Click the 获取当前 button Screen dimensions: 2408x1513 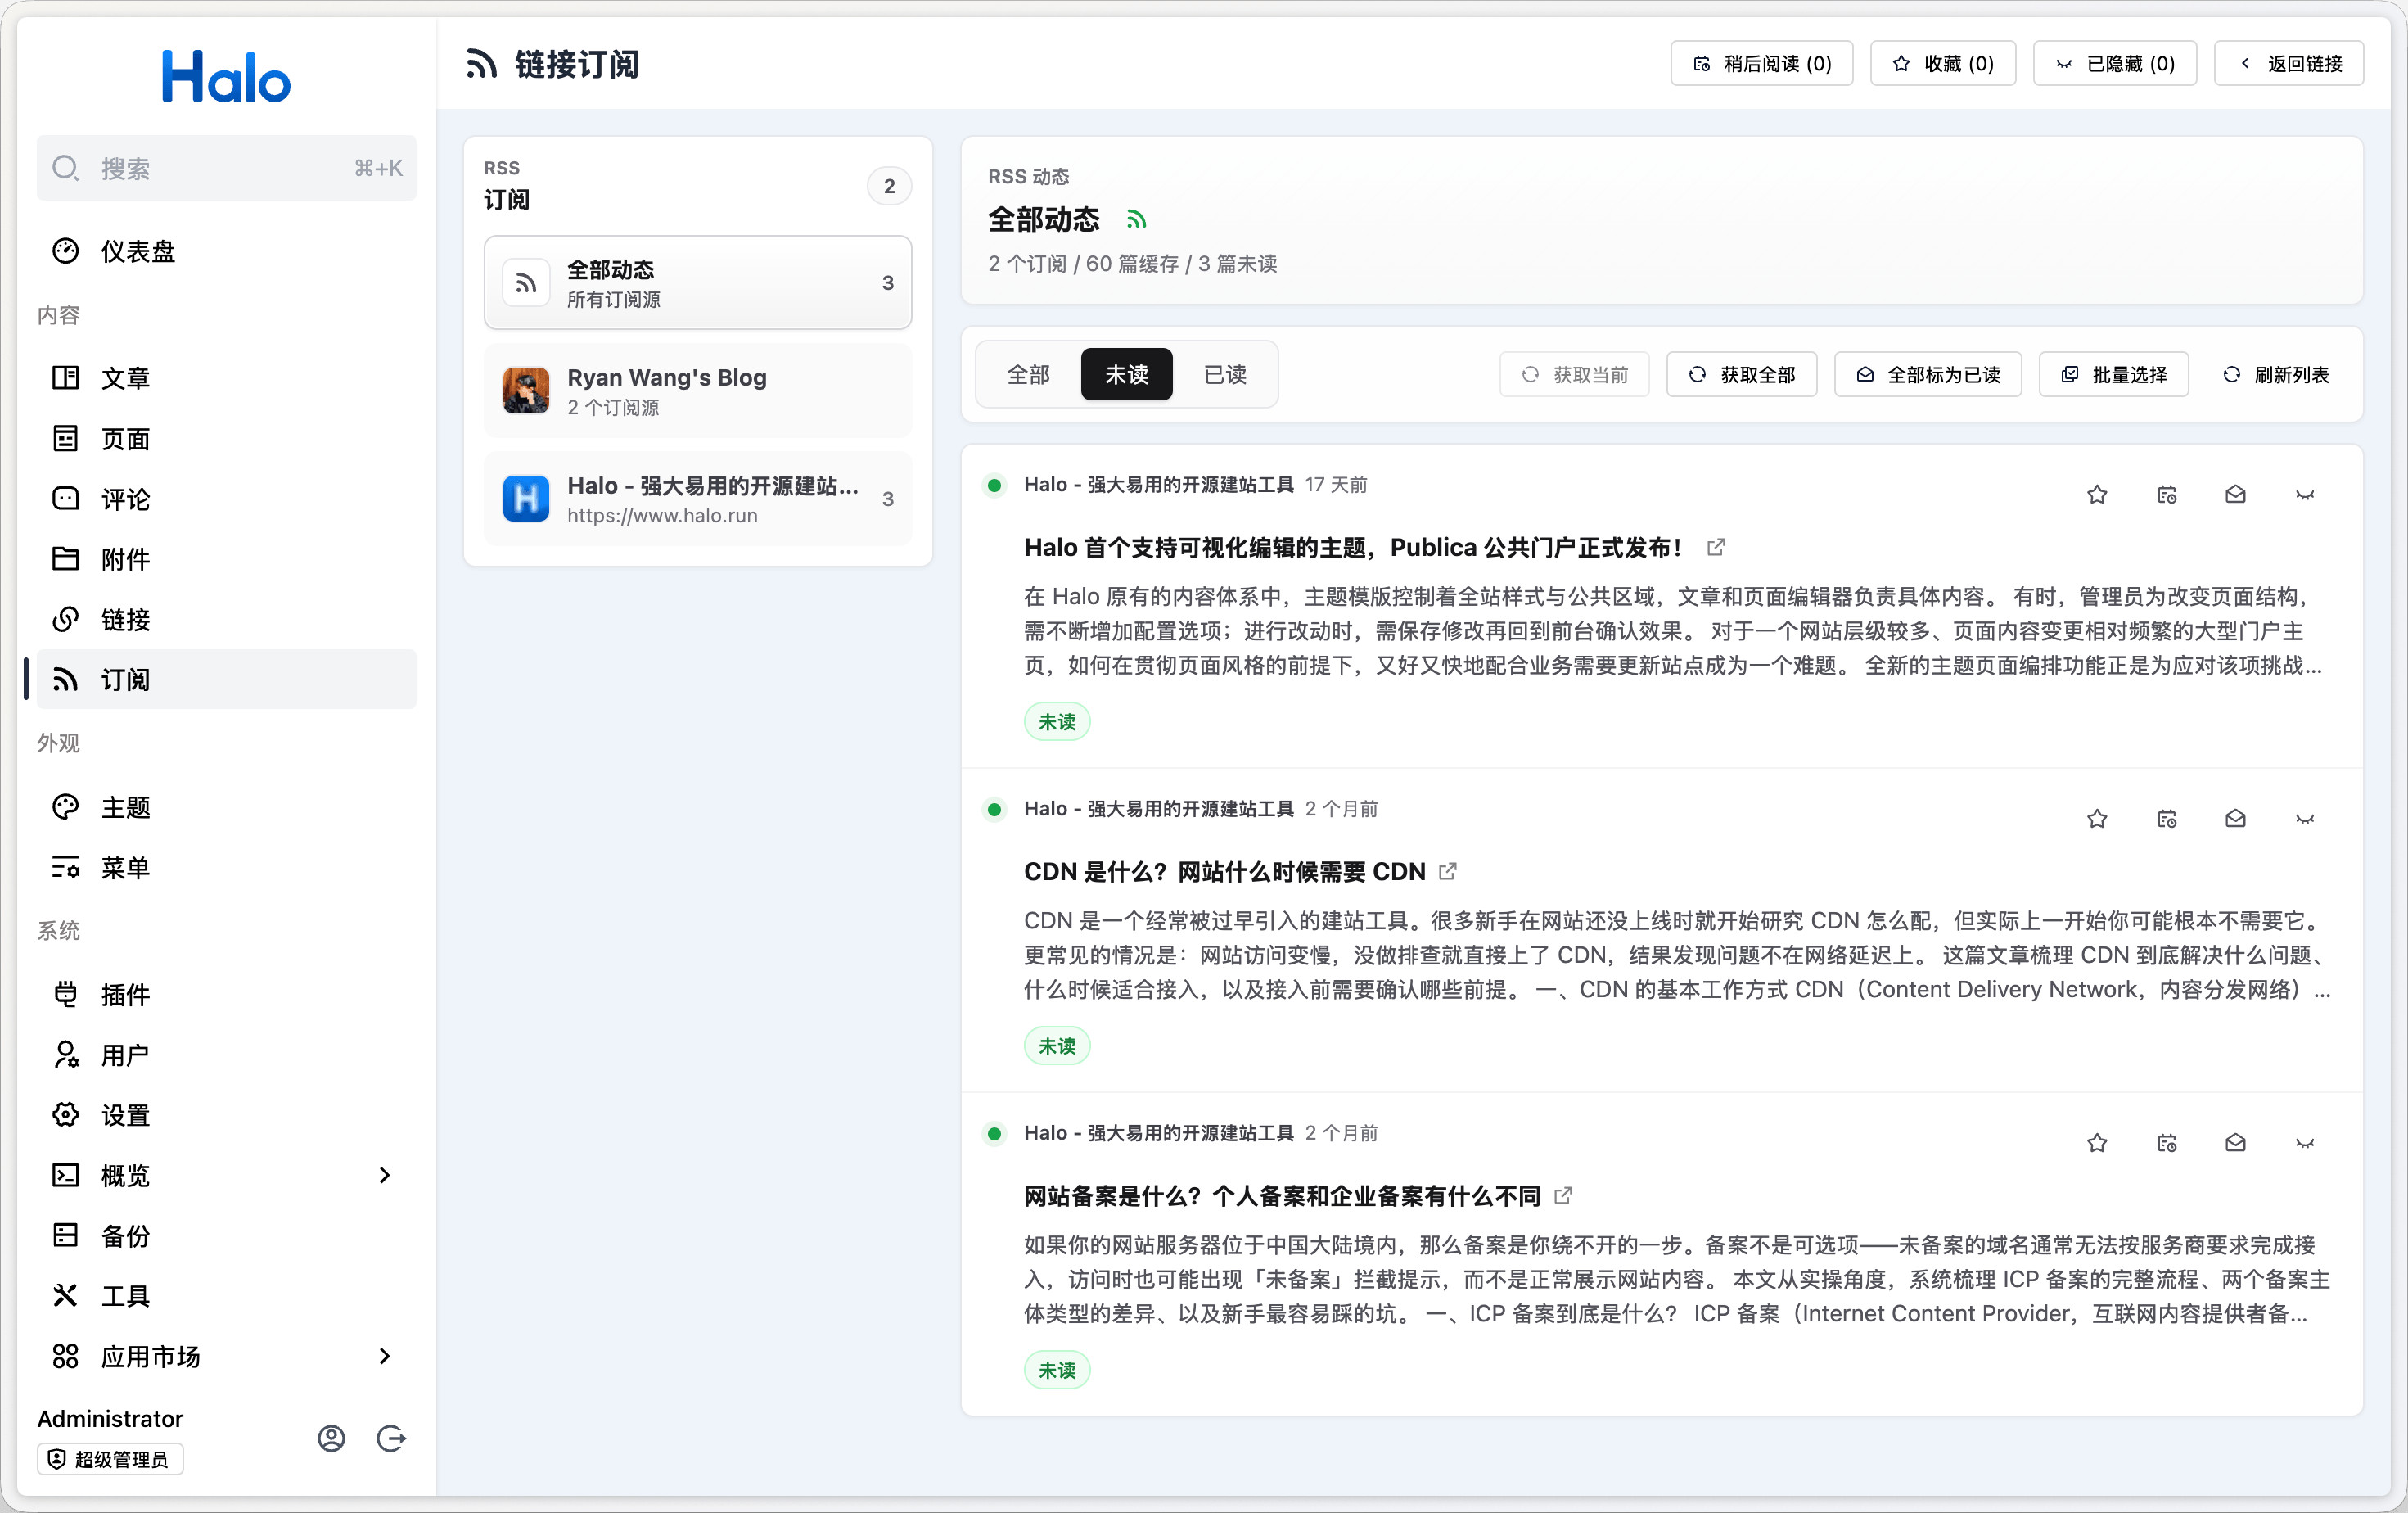1574,374
